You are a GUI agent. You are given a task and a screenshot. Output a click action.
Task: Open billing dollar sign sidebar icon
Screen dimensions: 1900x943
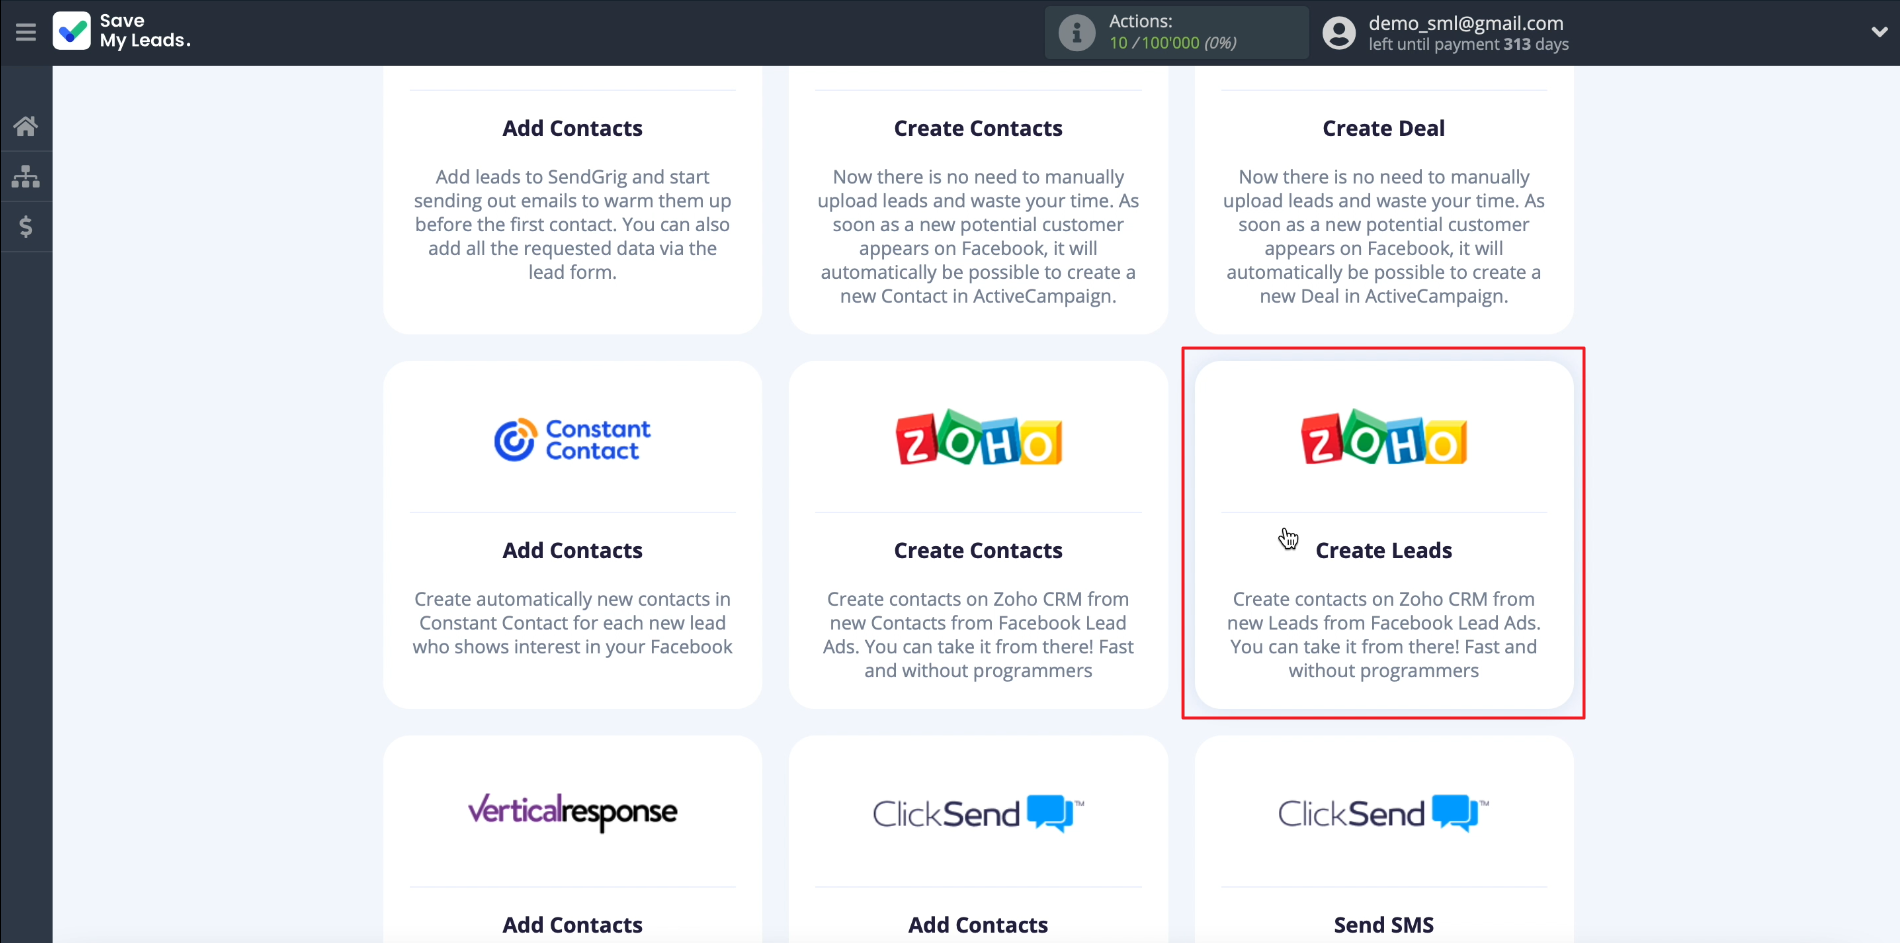(x=26, y=227)
